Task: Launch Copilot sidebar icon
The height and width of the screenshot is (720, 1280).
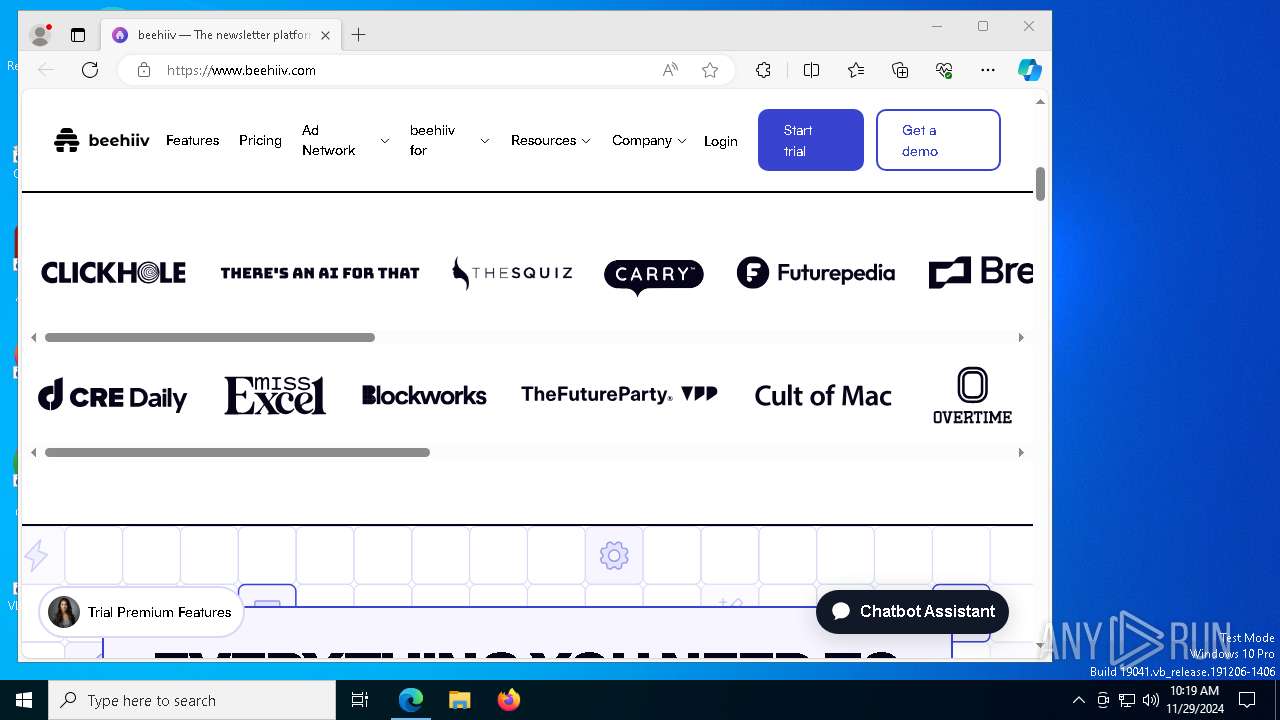Action: (1029, 70)
